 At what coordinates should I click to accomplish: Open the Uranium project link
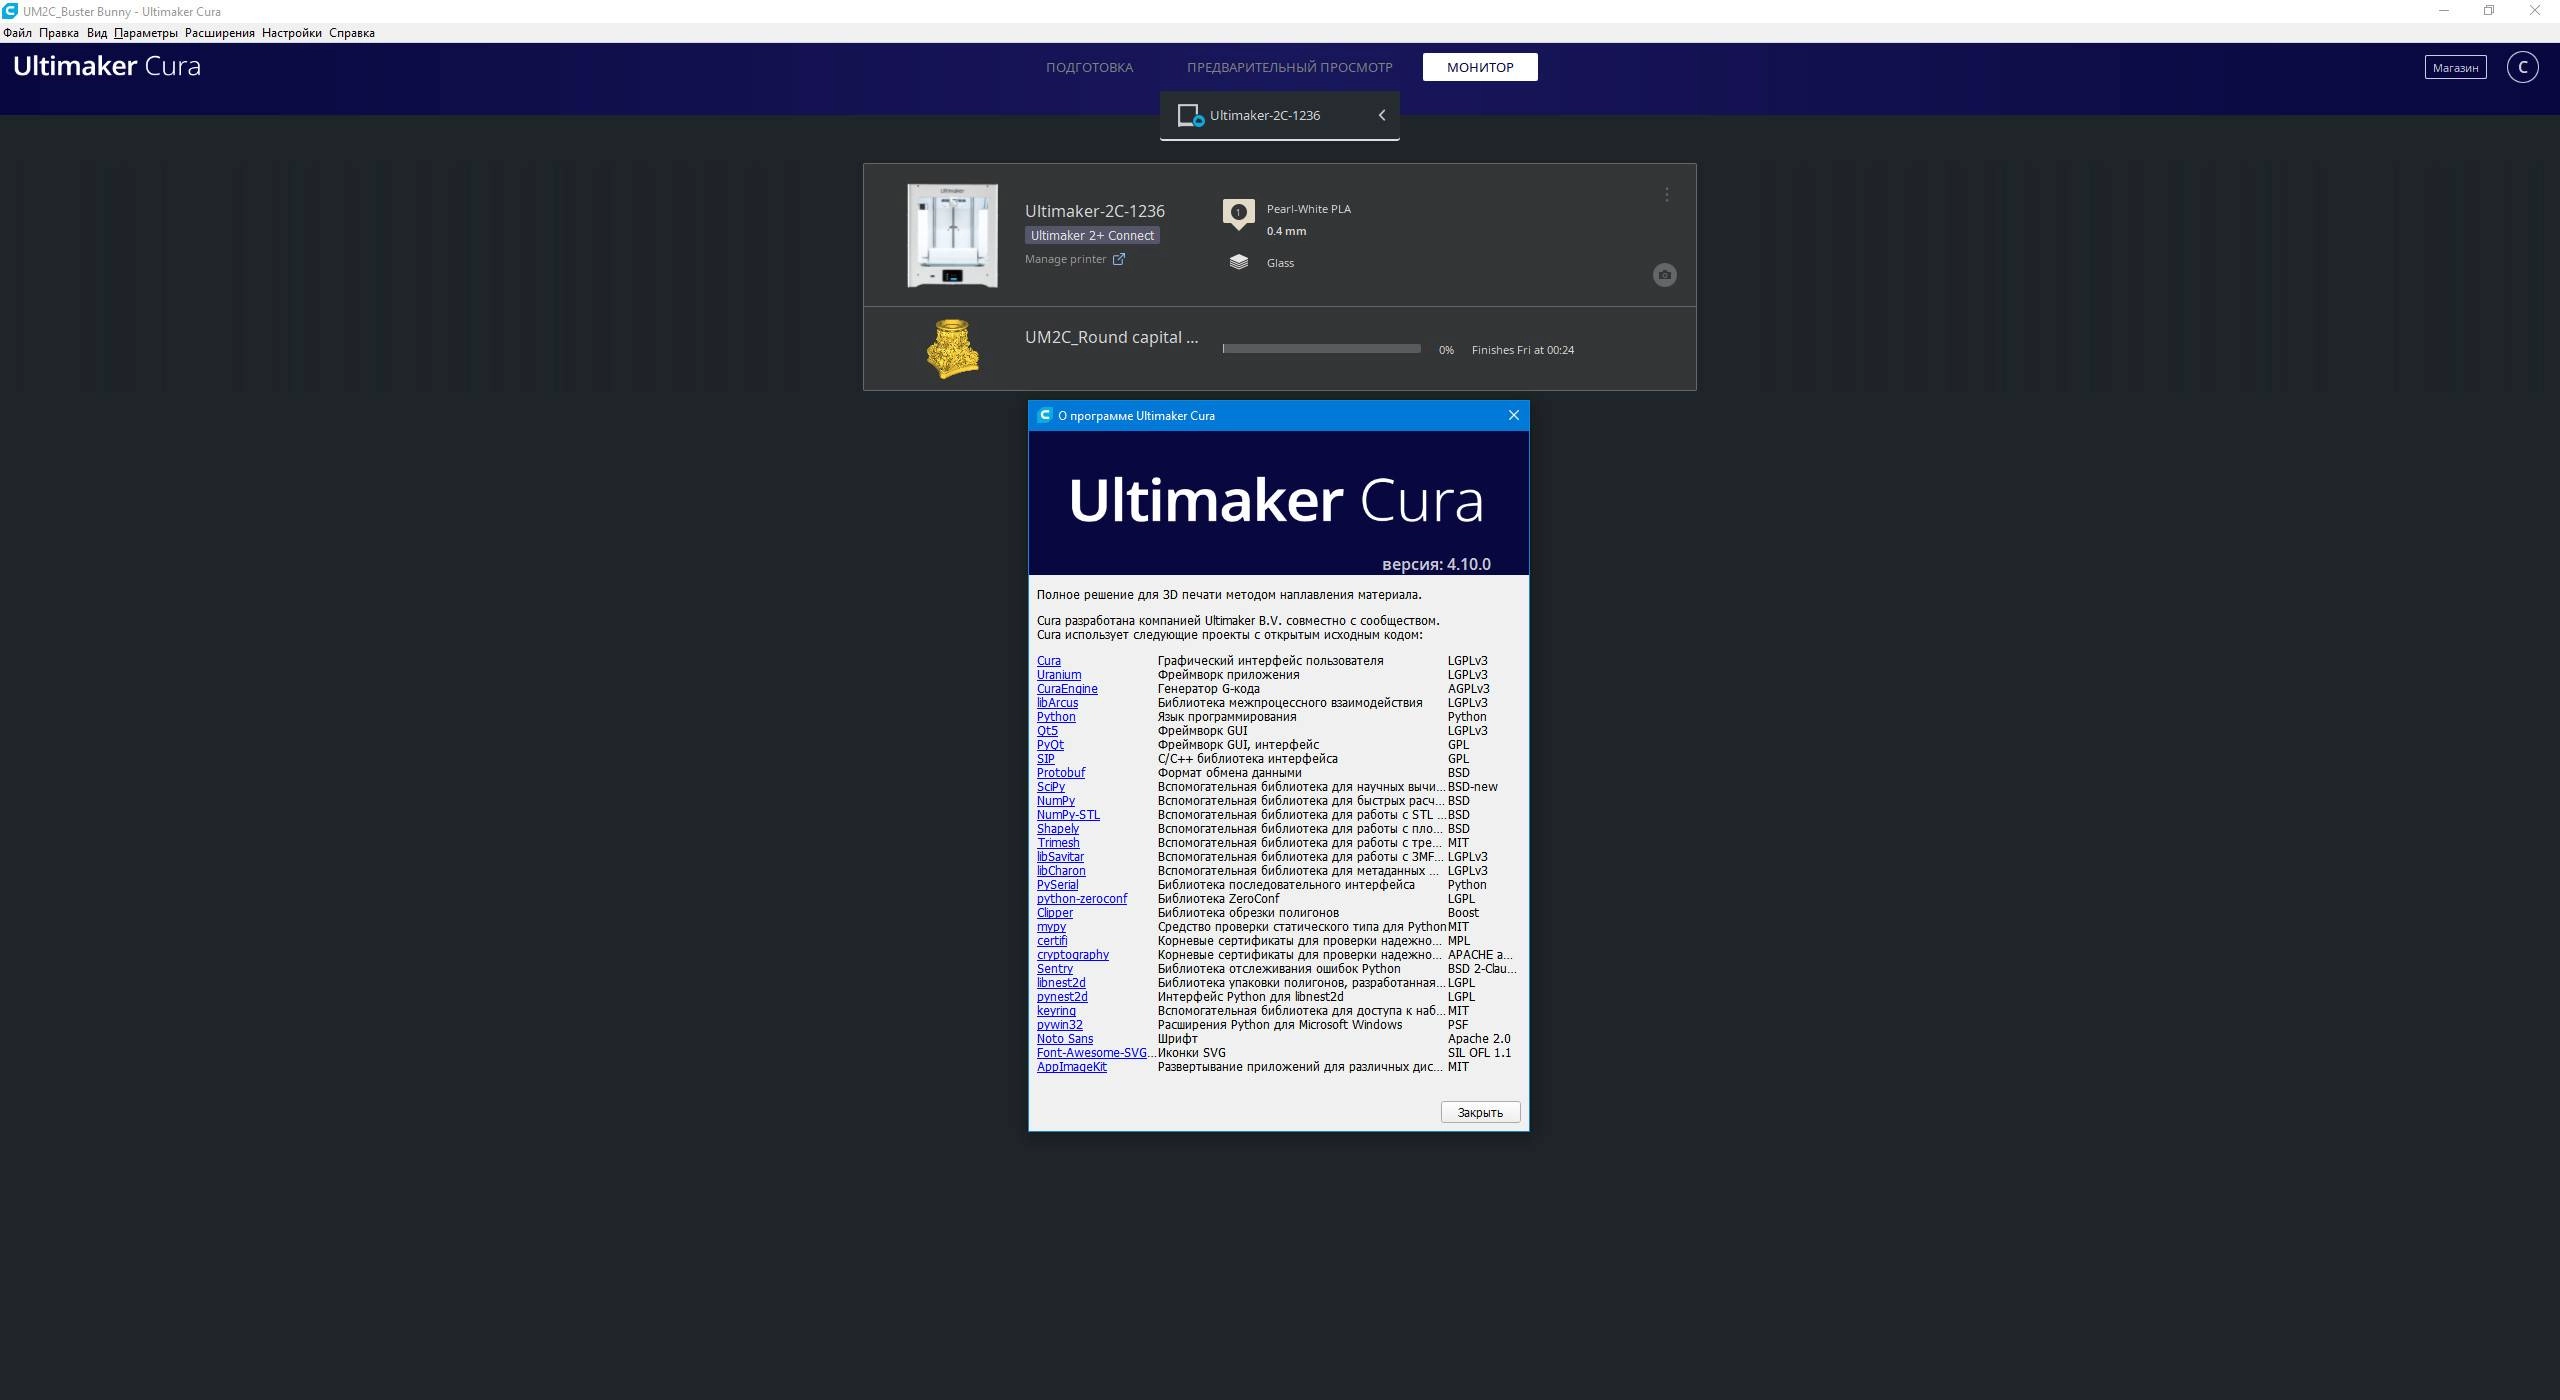pos(1058,675)
